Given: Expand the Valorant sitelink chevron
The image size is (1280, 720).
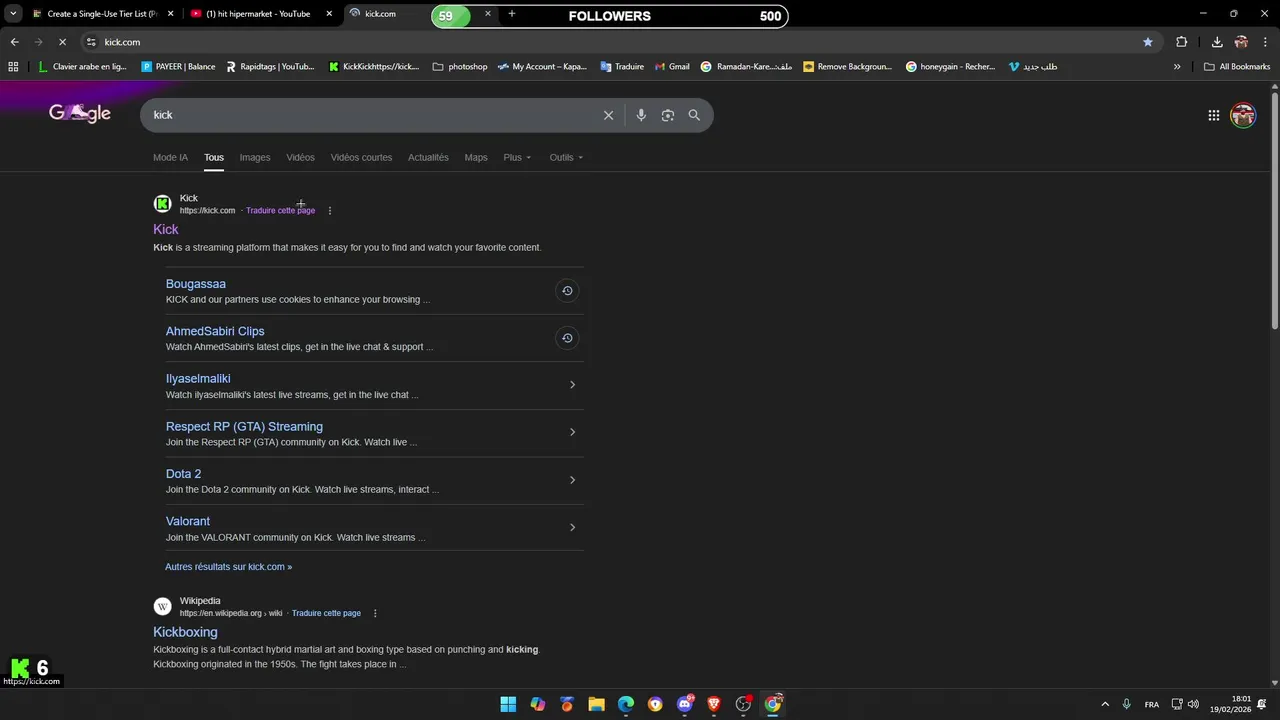Looking at the screenshot, I should point(572,527).
